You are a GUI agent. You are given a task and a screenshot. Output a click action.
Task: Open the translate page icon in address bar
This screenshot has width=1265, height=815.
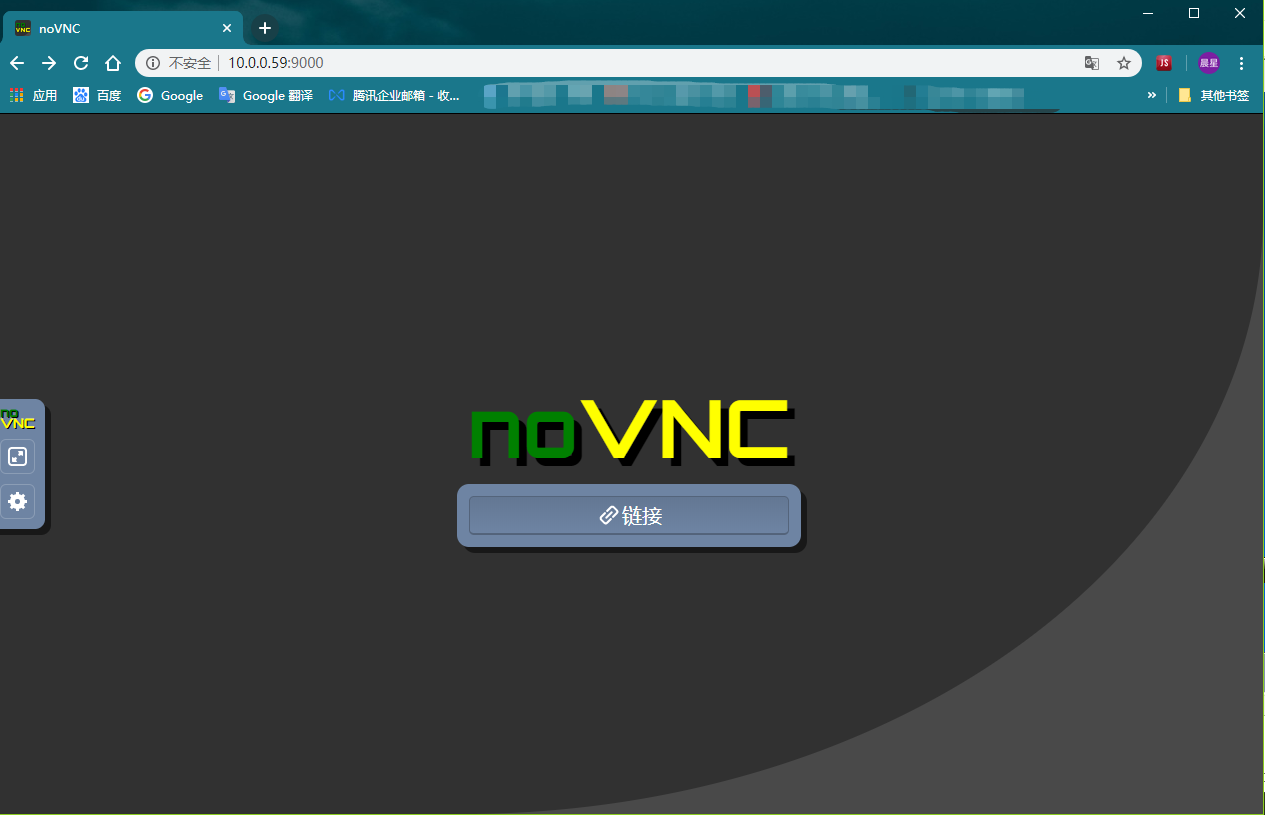pyautogui.click(x=1092, y=63)
